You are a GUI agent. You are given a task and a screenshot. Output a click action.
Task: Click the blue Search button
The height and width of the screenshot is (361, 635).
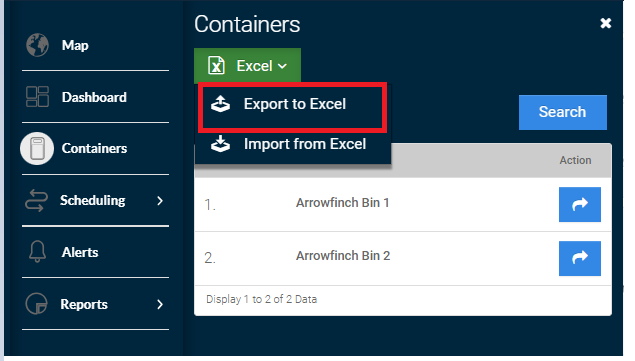(x=563, y=112)
